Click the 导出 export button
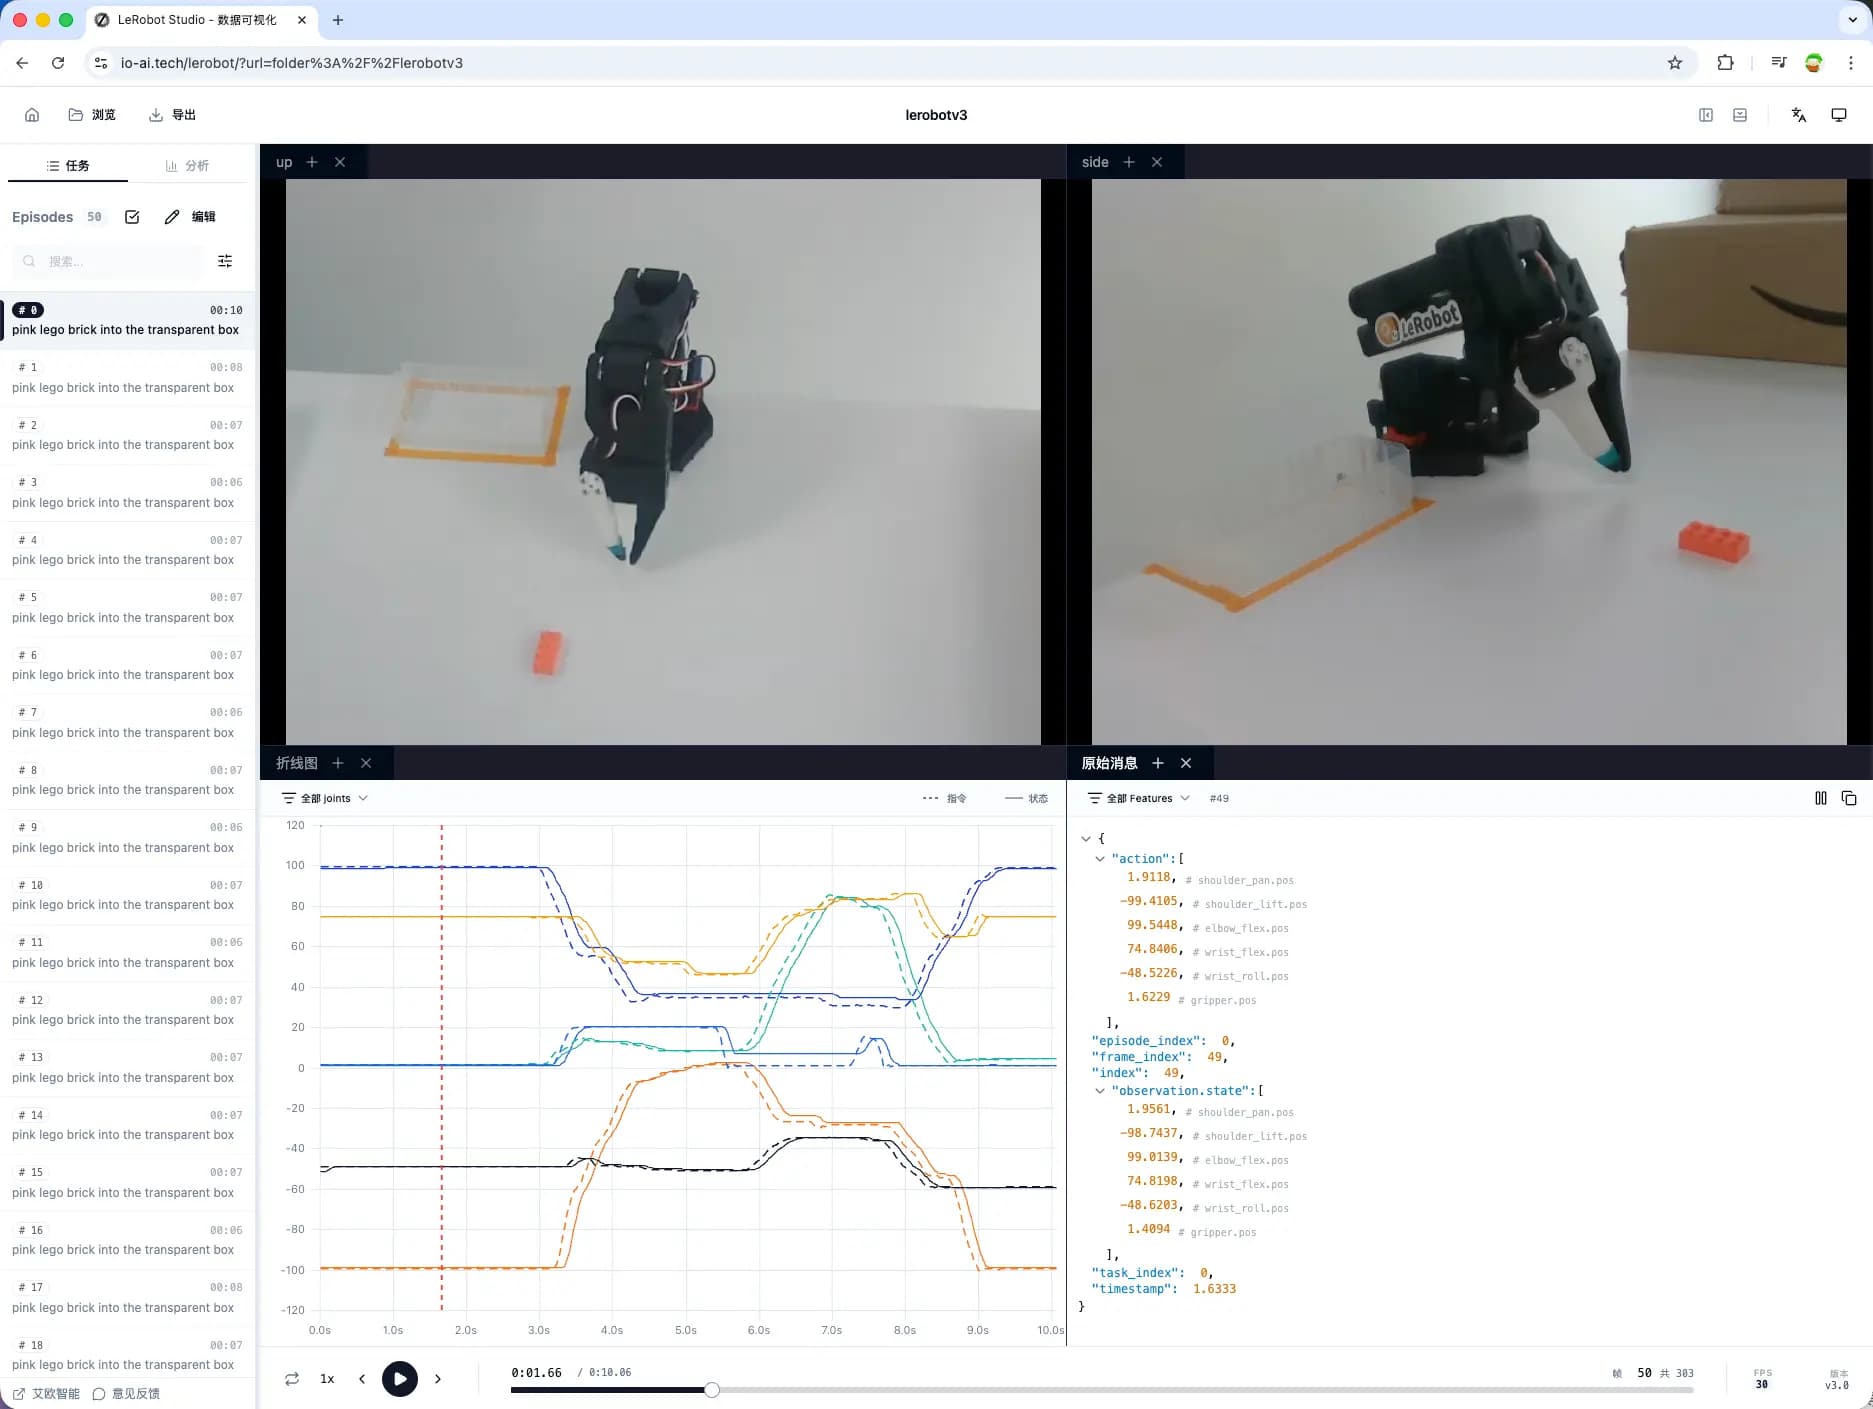 click(172, 115)
